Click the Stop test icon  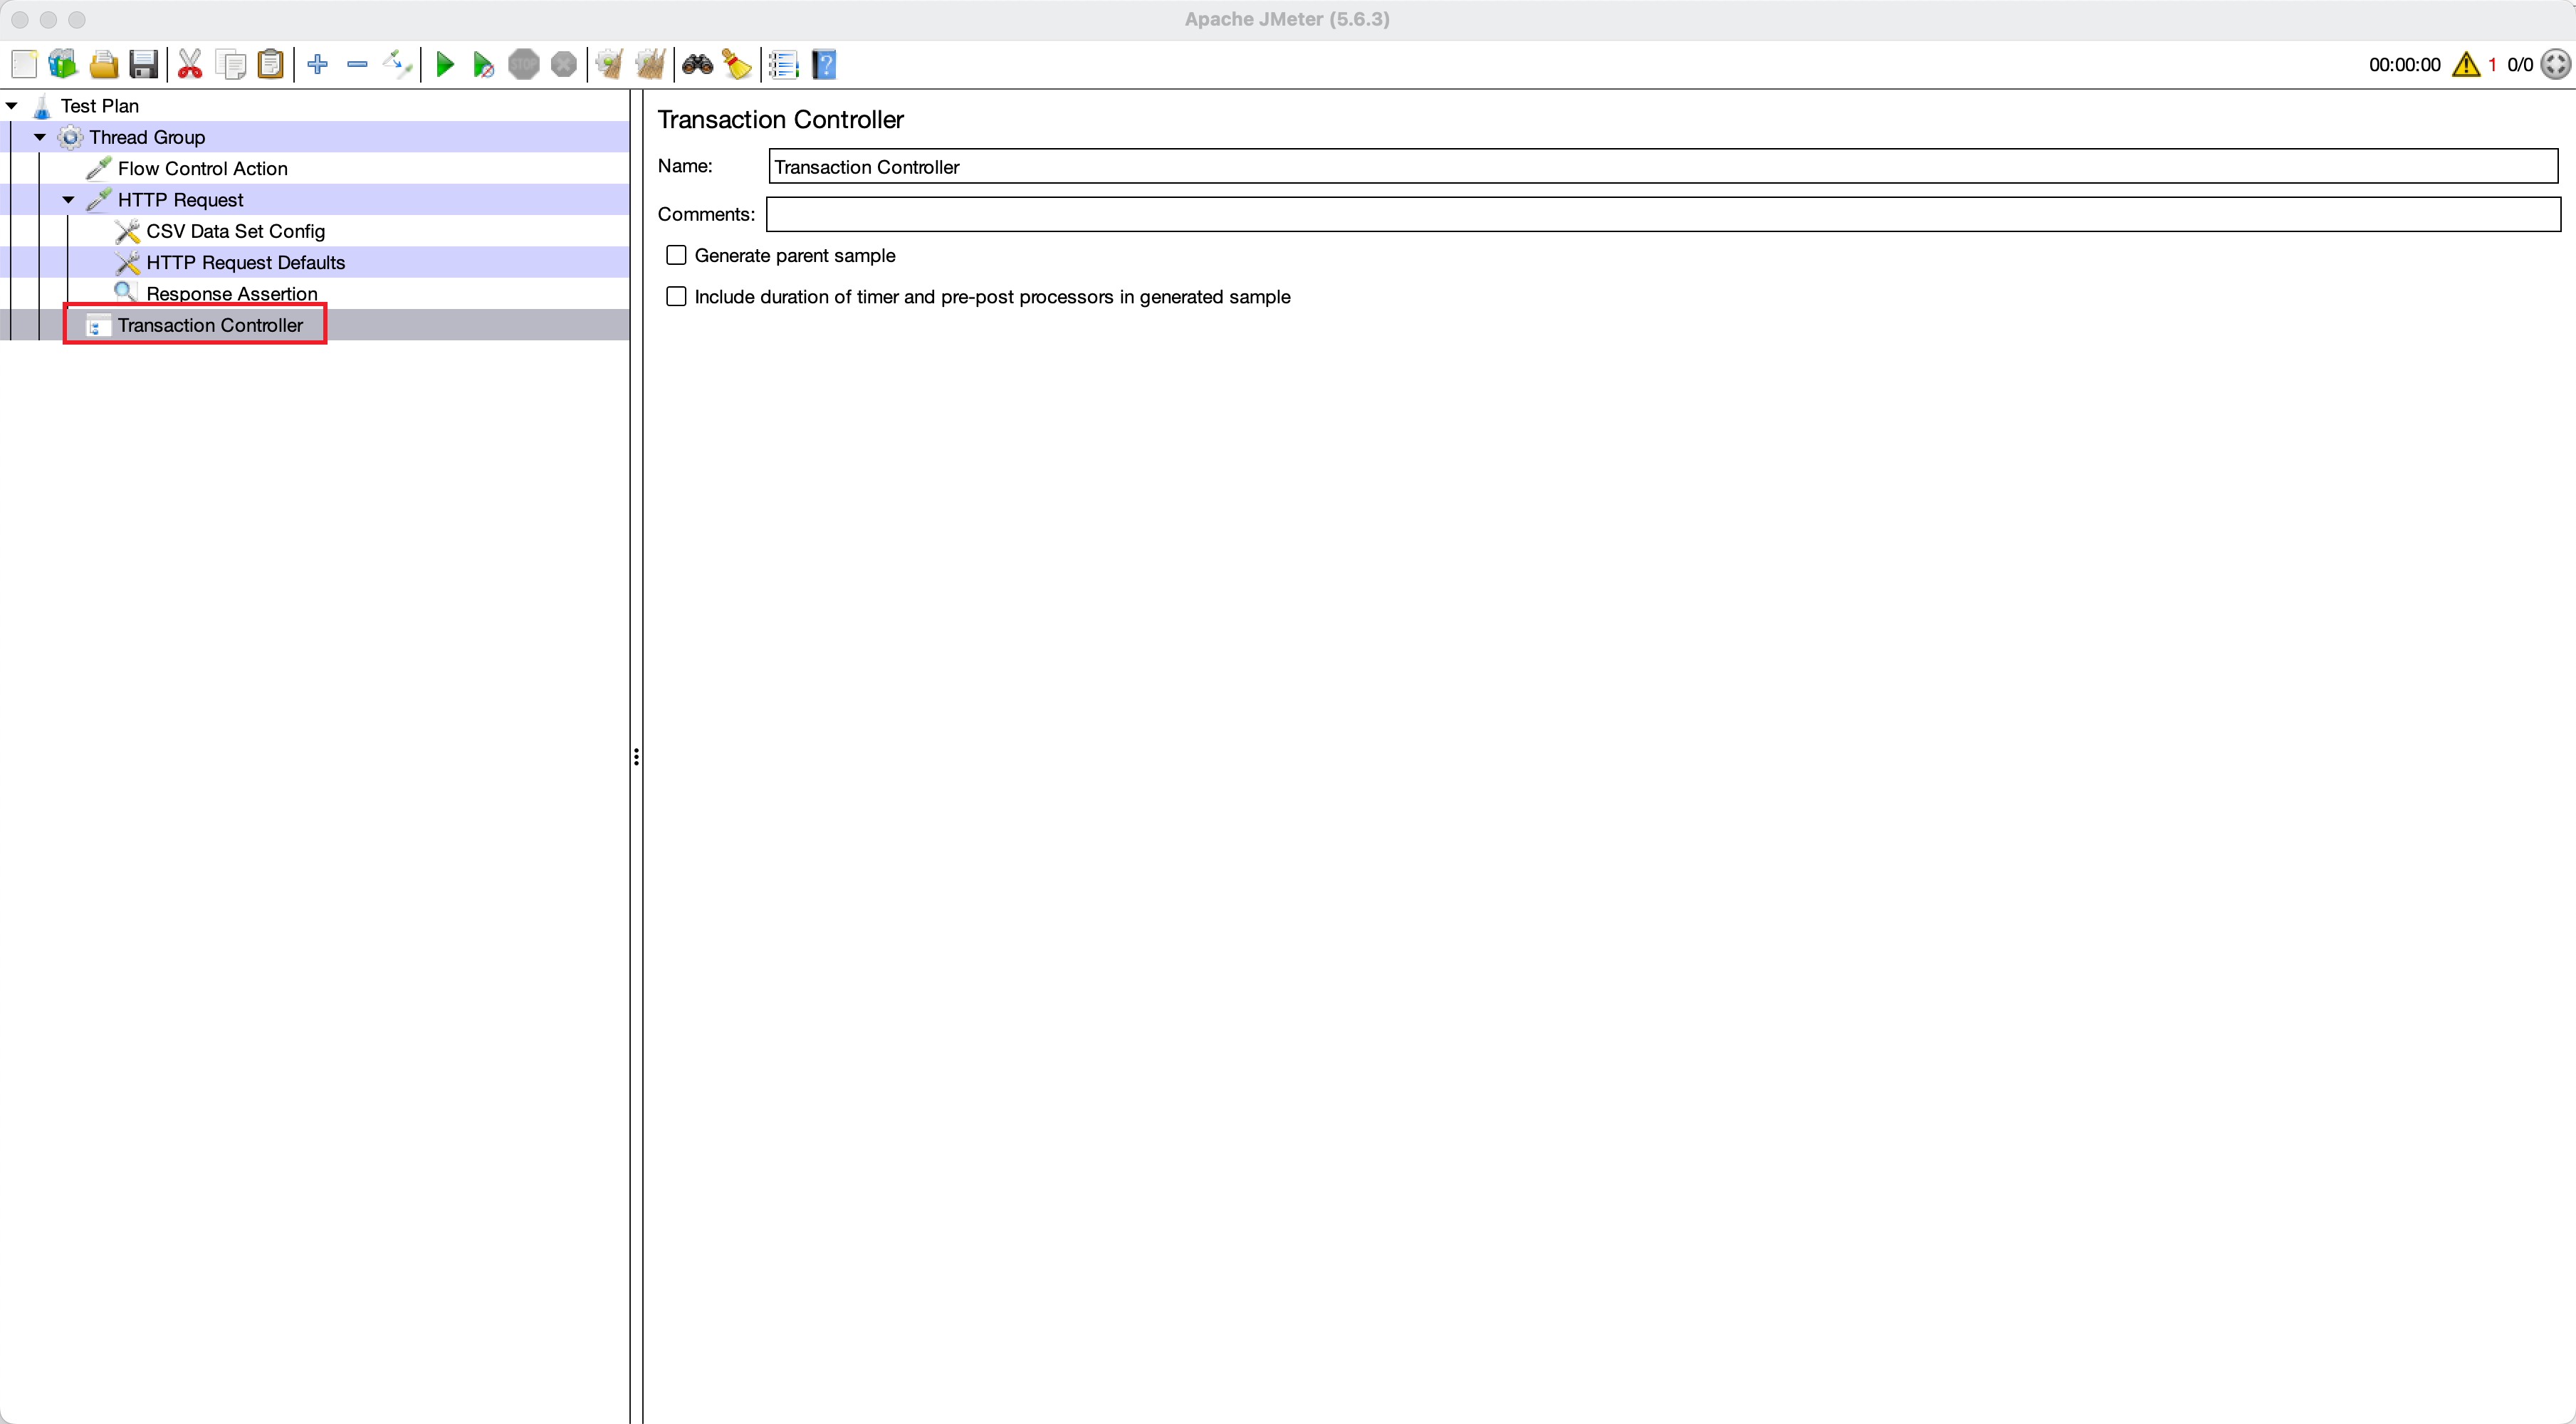[x=524, y=65]
